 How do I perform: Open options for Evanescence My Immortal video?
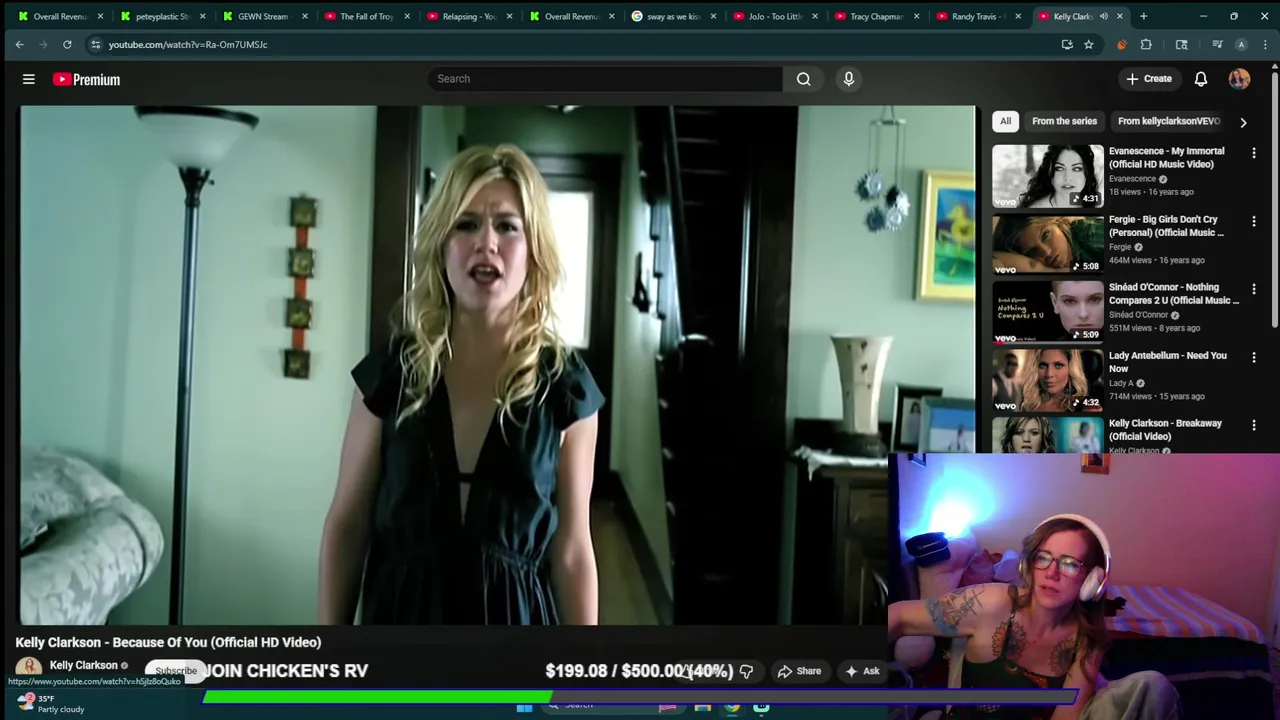point(1254,153)
